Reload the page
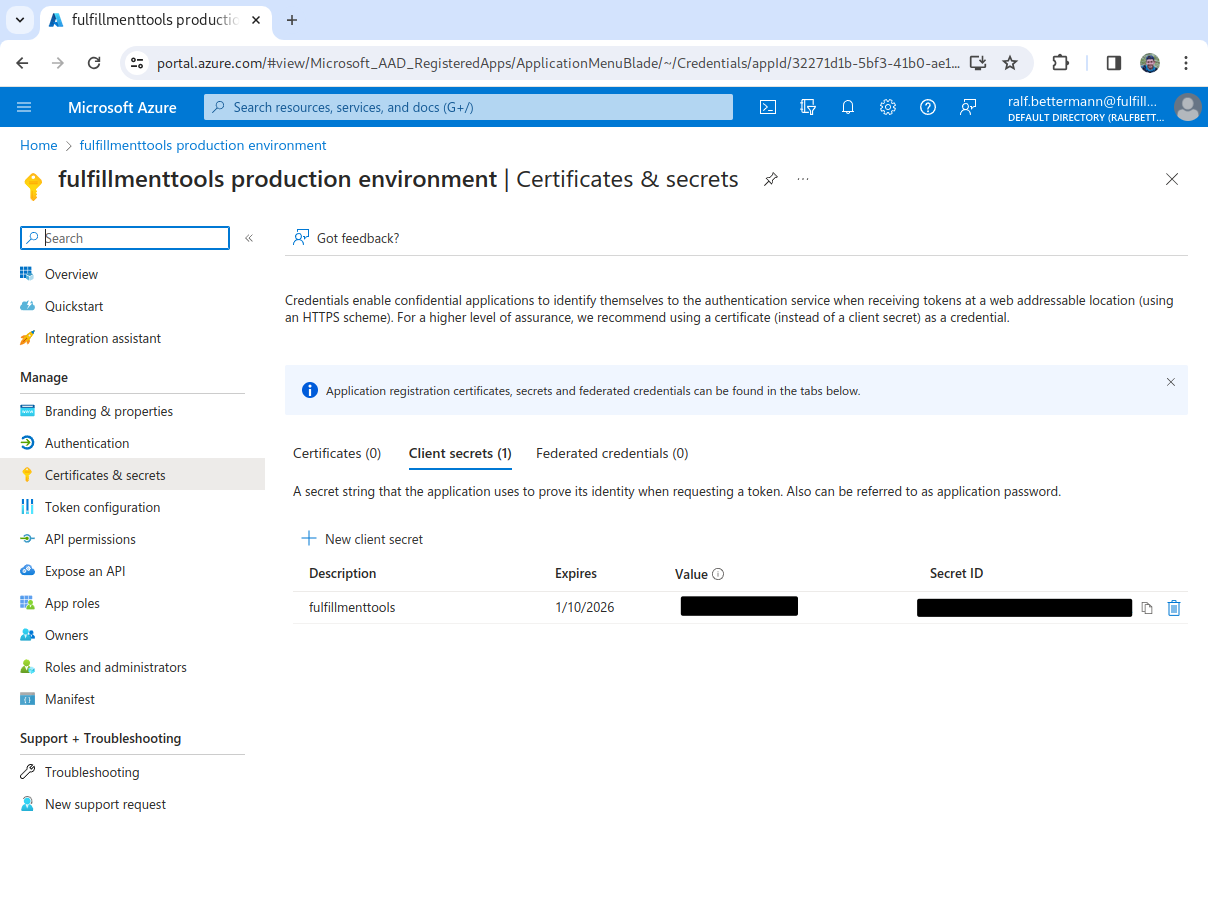1208x902 pixels. [x=94, y=62]
